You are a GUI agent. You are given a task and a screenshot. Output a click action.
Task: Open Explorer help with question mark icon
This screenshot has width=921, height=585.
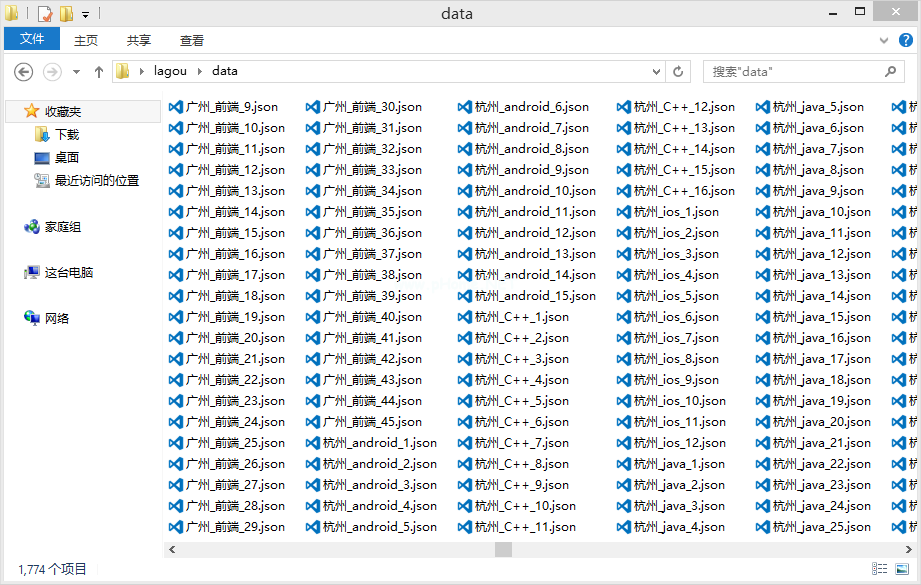908,40
